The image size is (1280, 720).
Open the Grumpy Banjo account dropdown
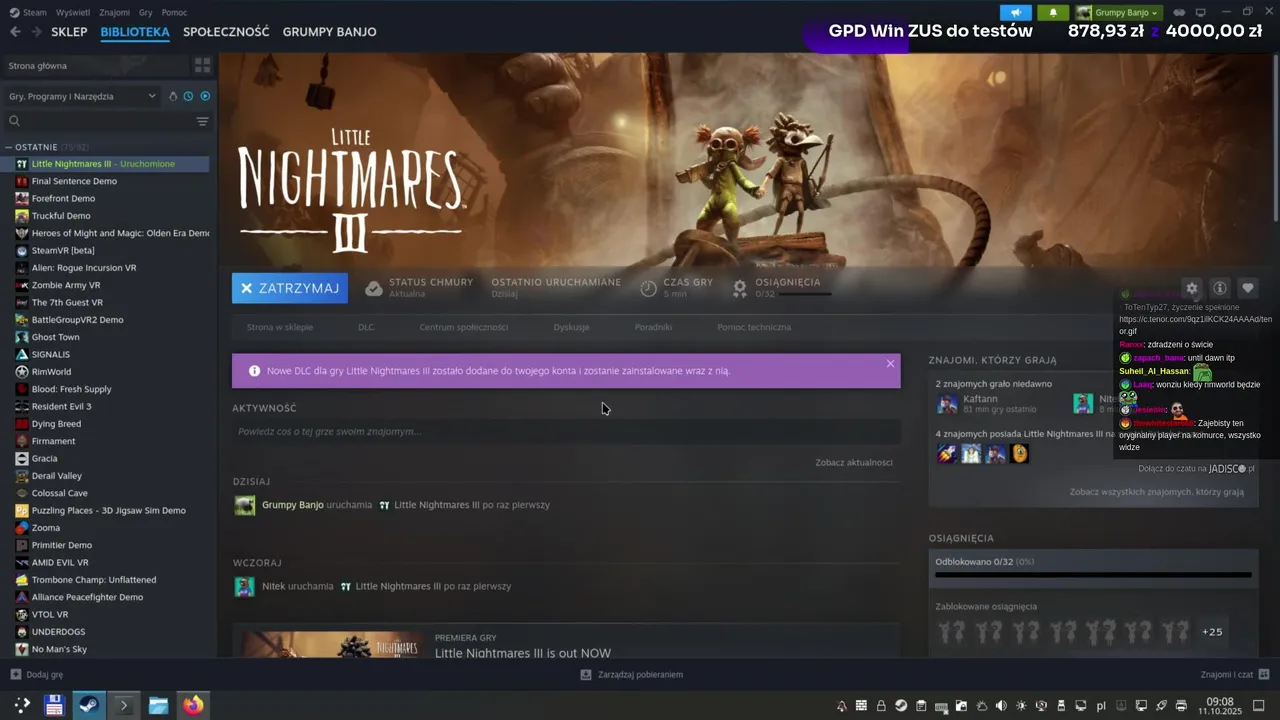point(1118,13)
